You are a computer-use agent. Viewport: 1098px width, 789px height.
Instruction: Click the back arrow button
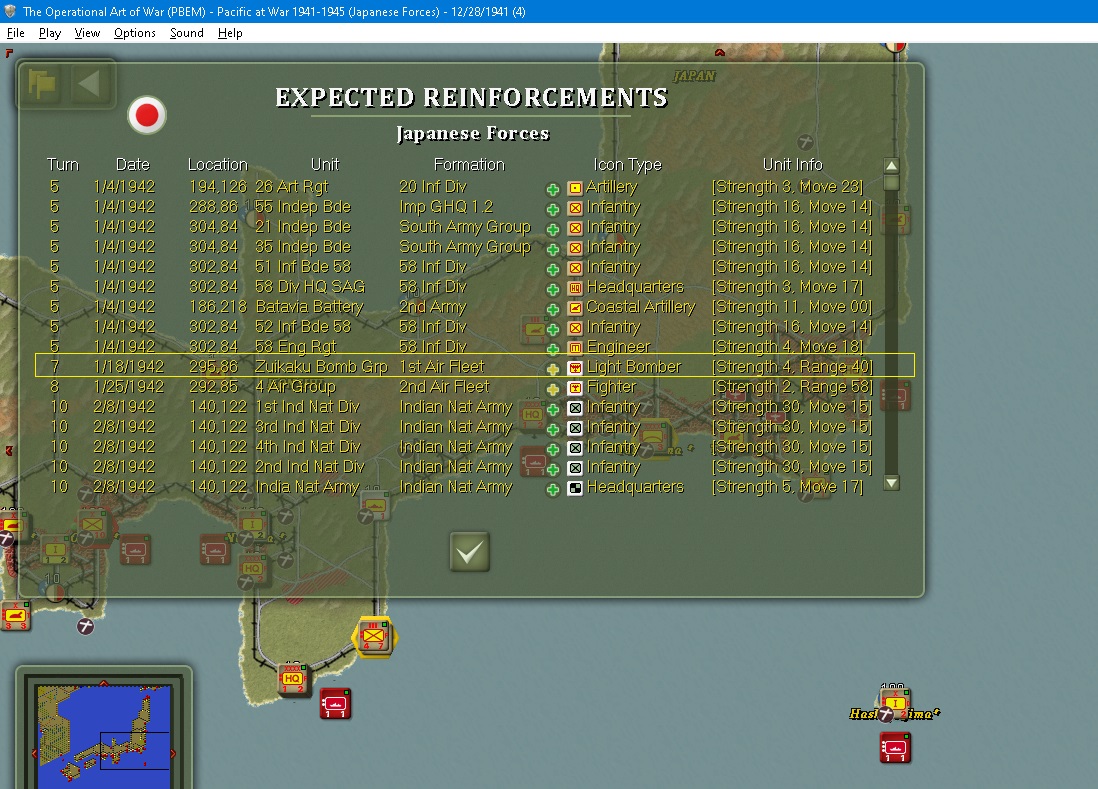pyautogui.click(x=89, y=85)
